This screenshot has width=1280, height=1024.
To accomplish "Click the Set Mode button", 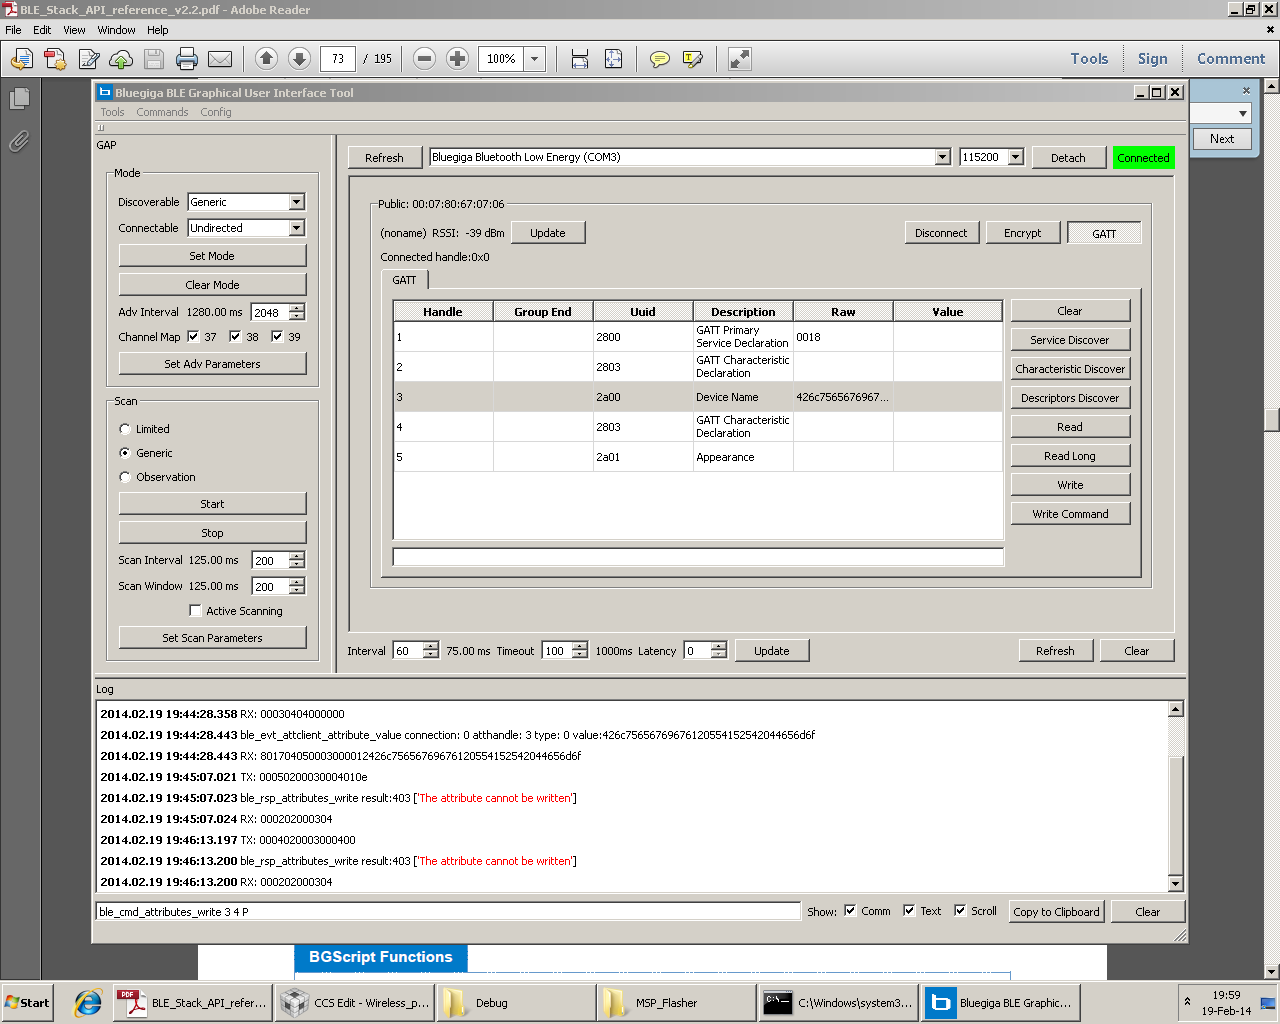I will (212, 256).
